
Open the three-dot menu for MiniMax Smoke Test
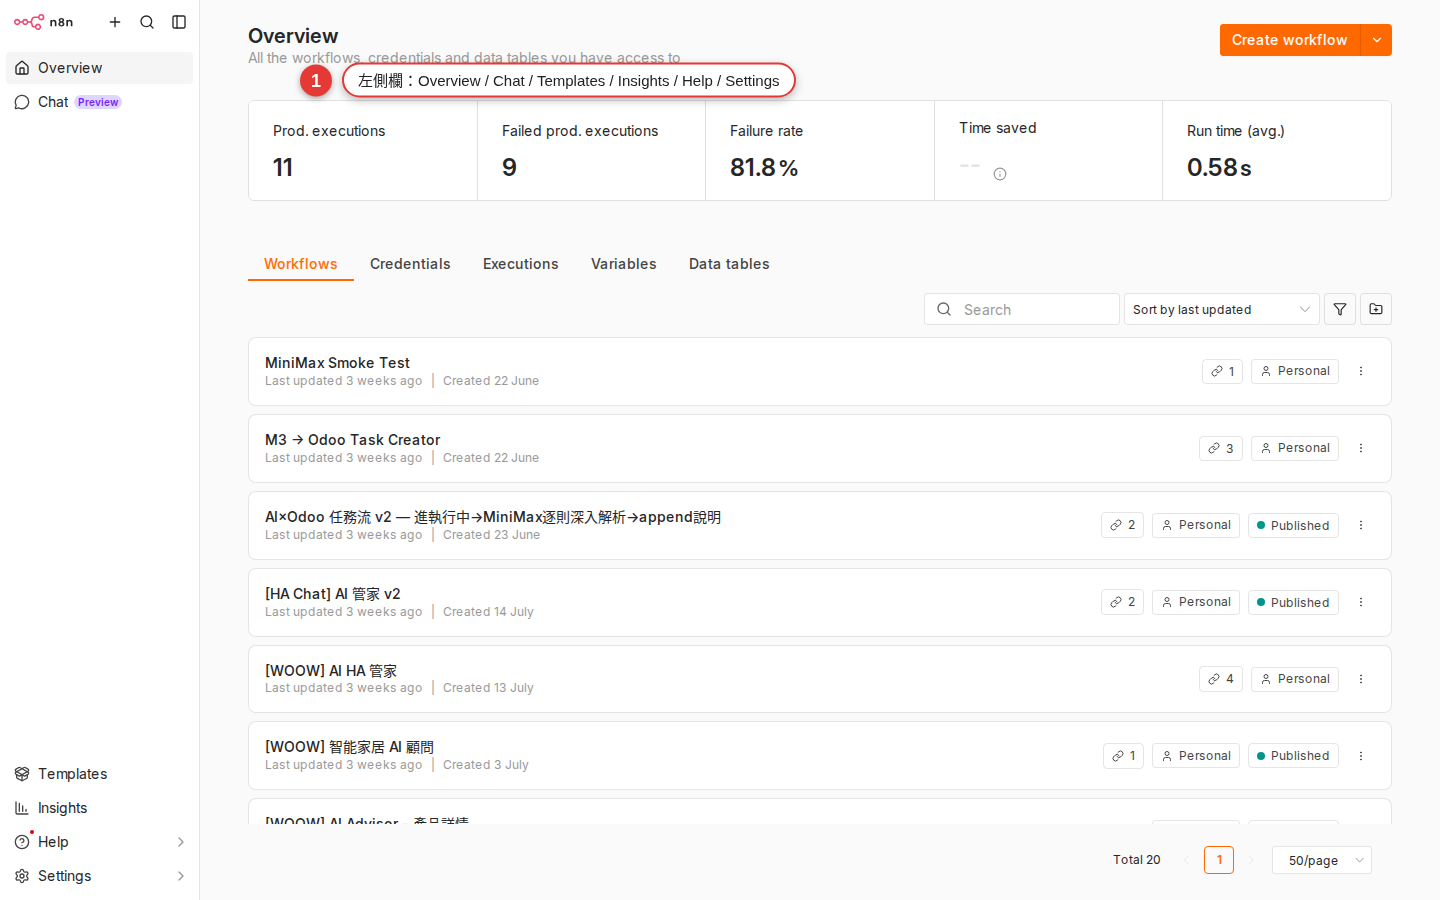coord(1361,371)
